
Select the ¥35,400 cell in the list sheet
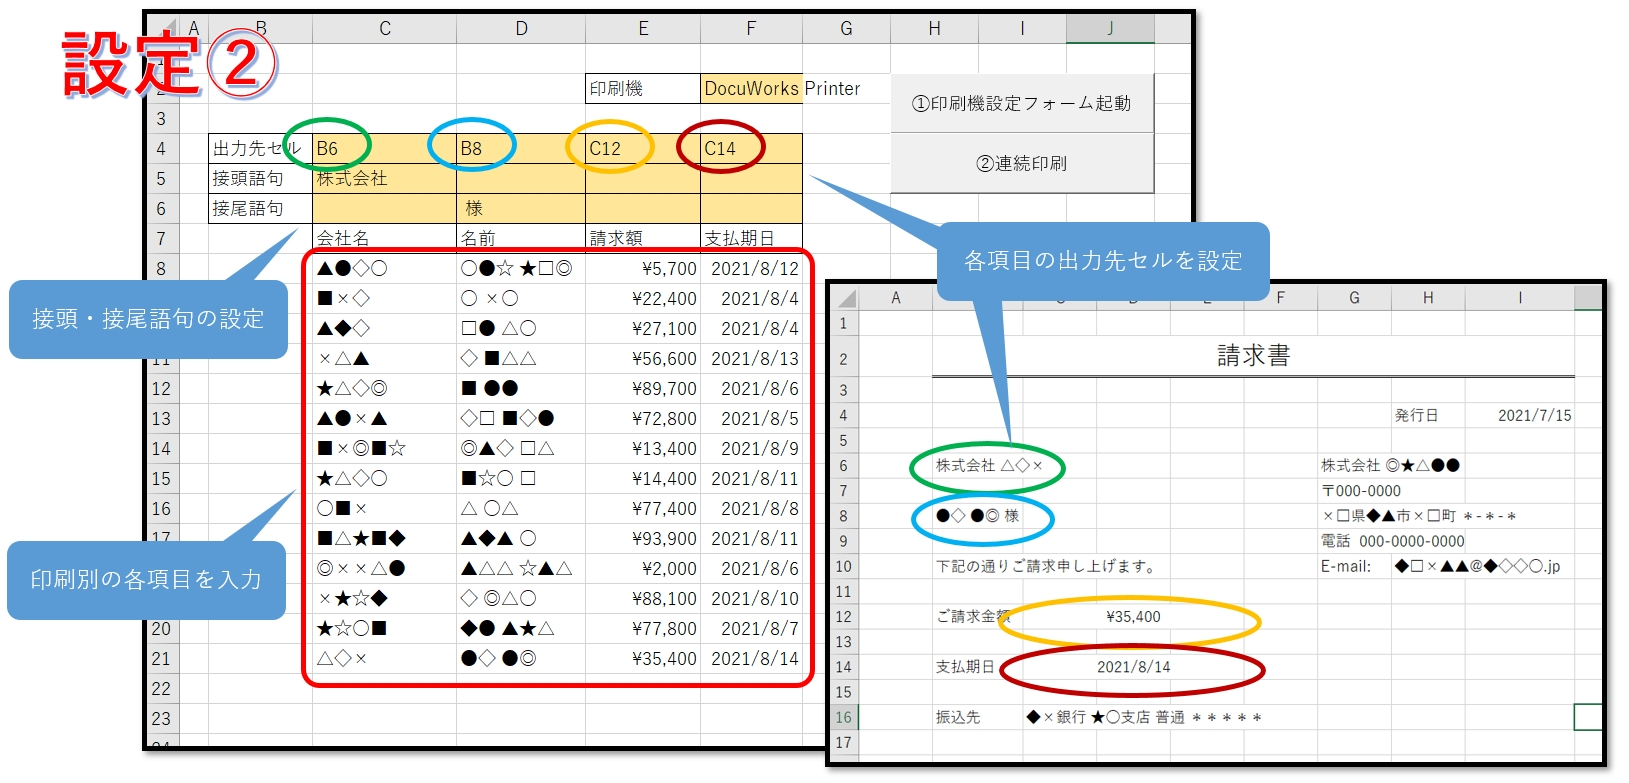pyautogui.click(x=643, y=658)
